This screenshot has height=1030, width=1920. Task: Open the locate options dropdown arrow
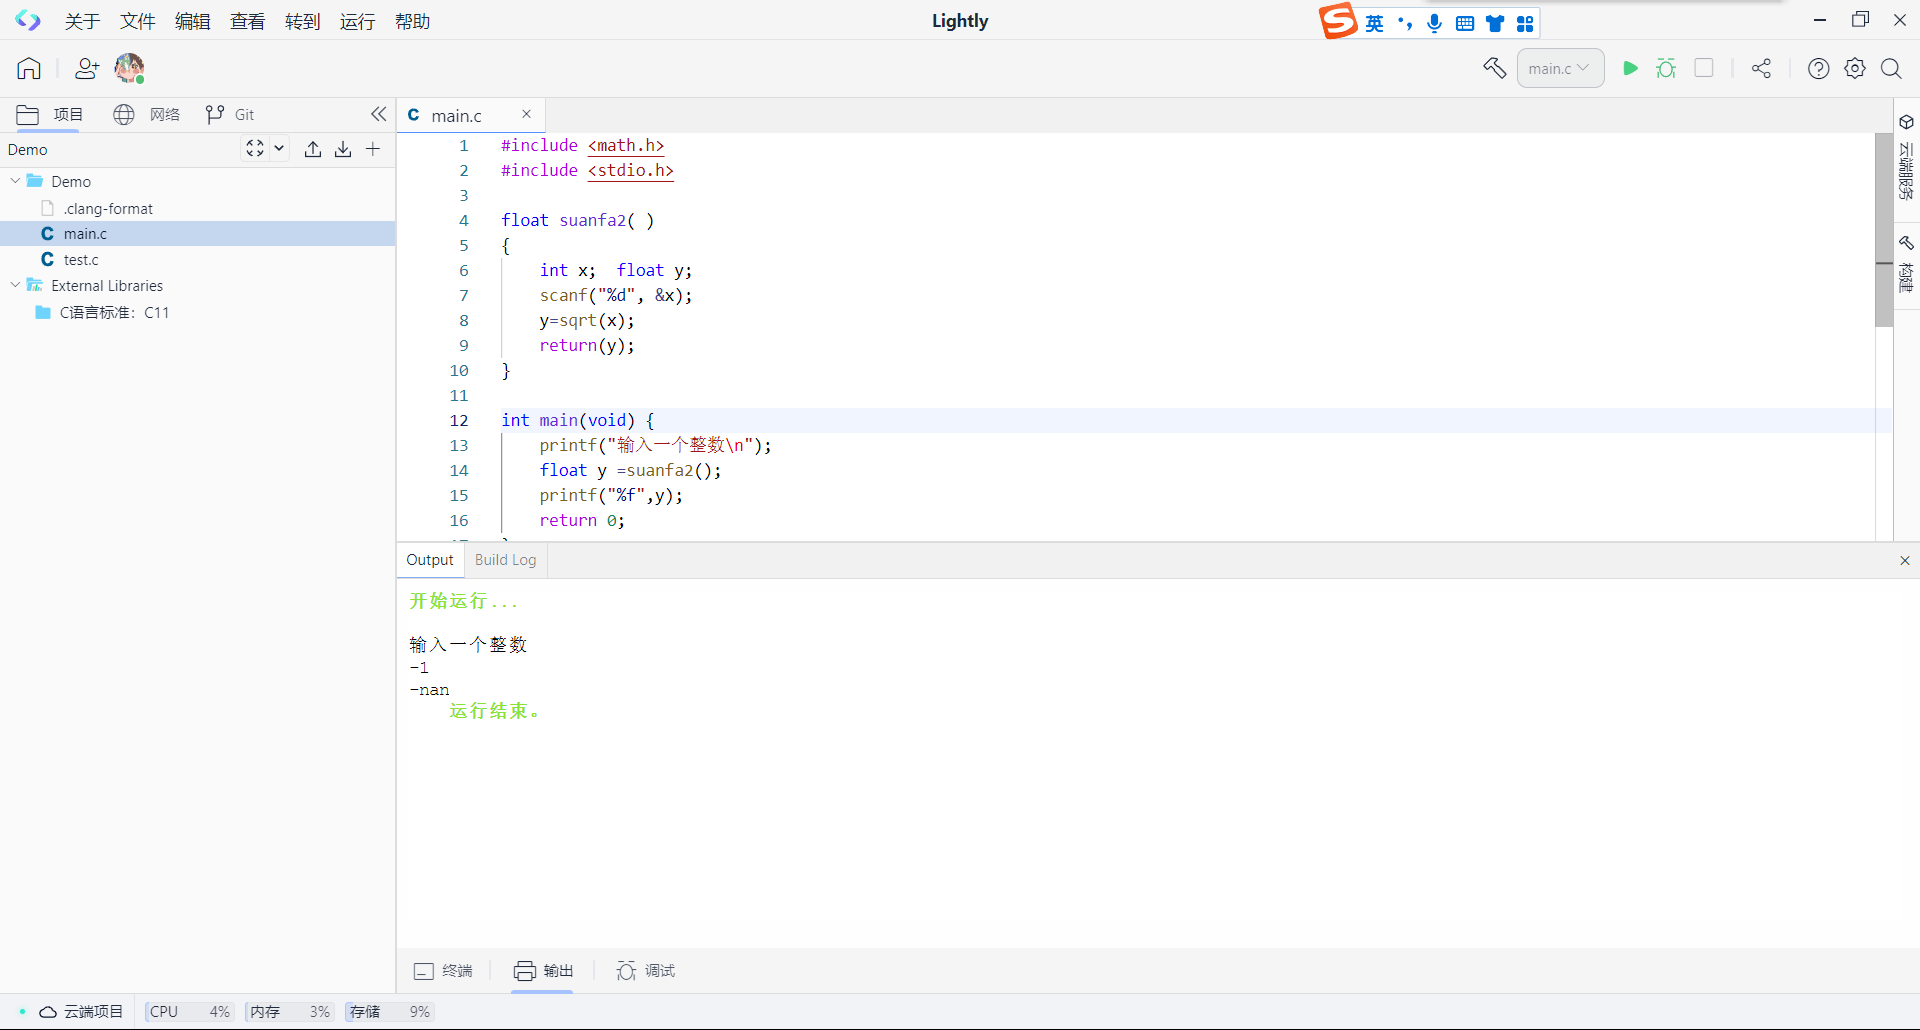(x=279, y=149)
